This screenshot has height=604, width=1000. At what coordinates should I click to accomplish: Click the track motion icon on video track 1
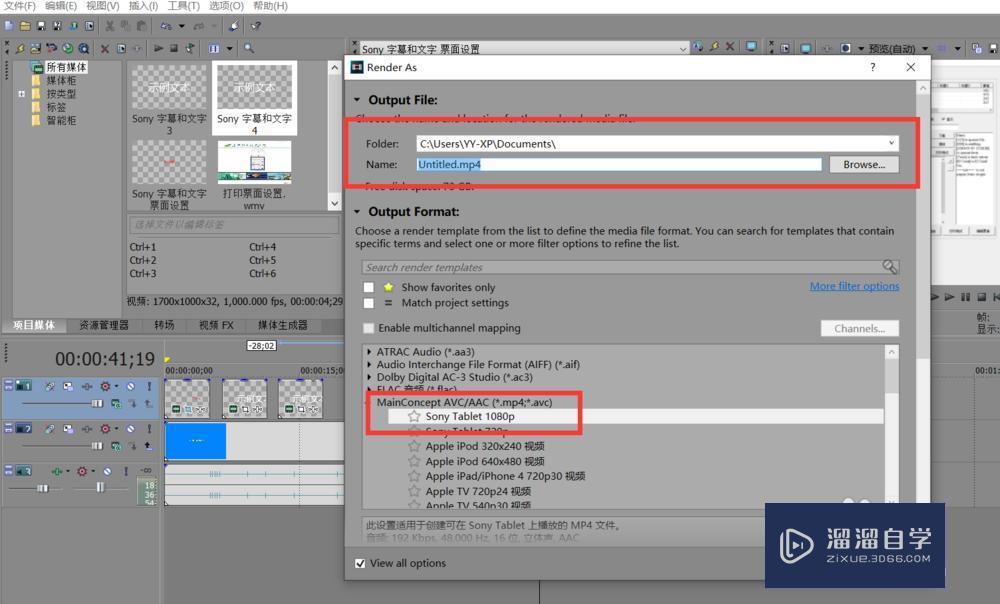68,387
